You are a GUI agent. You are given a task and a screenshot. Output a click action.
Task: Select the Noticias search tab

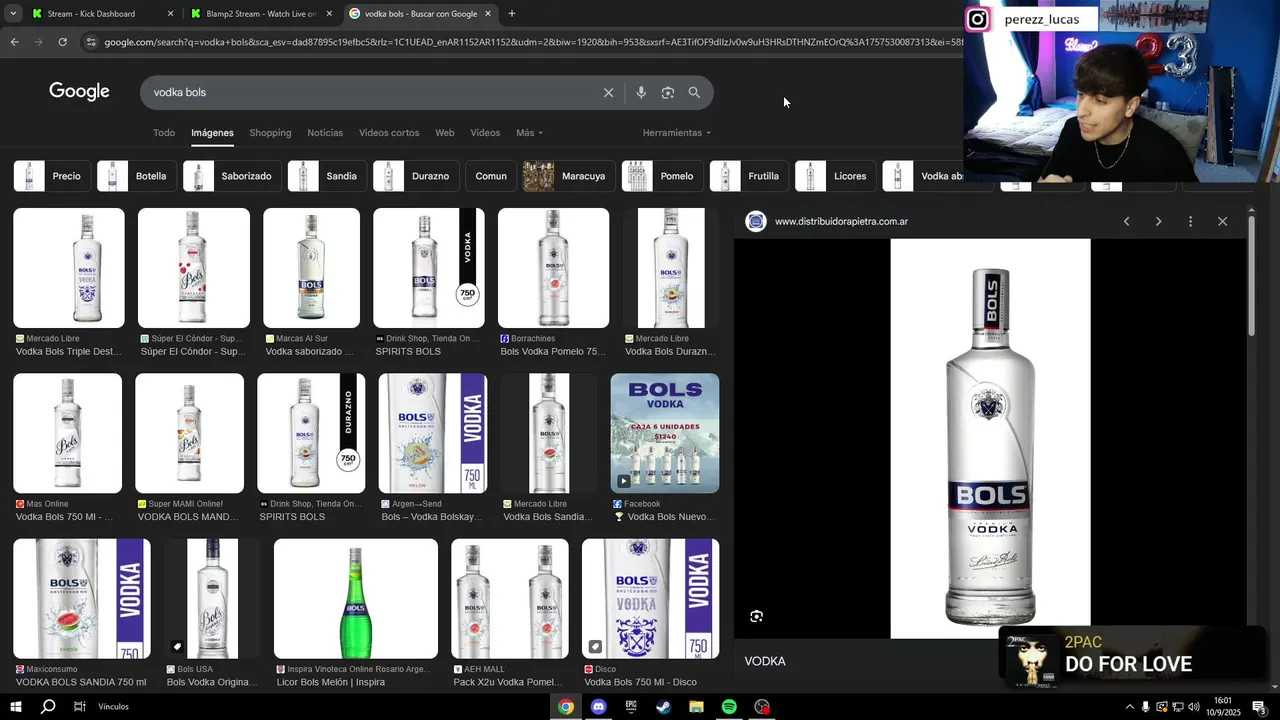pyautogui.click(x=325, y=133)
